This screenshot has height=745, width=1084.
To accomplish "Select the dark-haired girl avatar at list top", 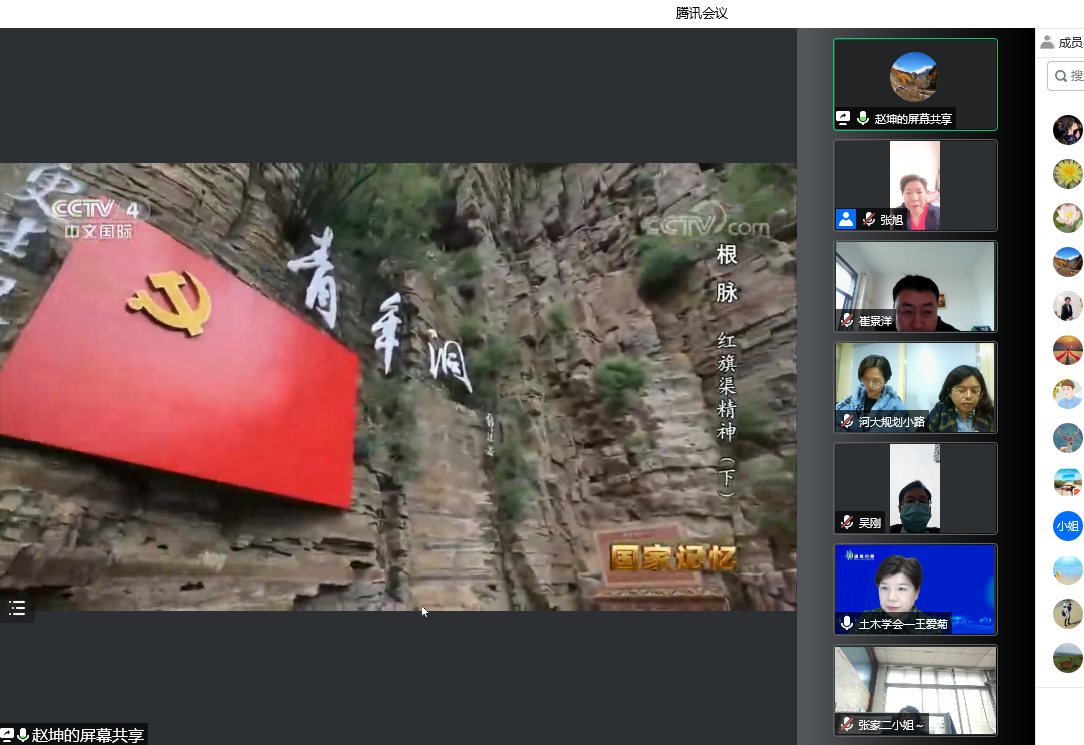I will point(1067,130).
